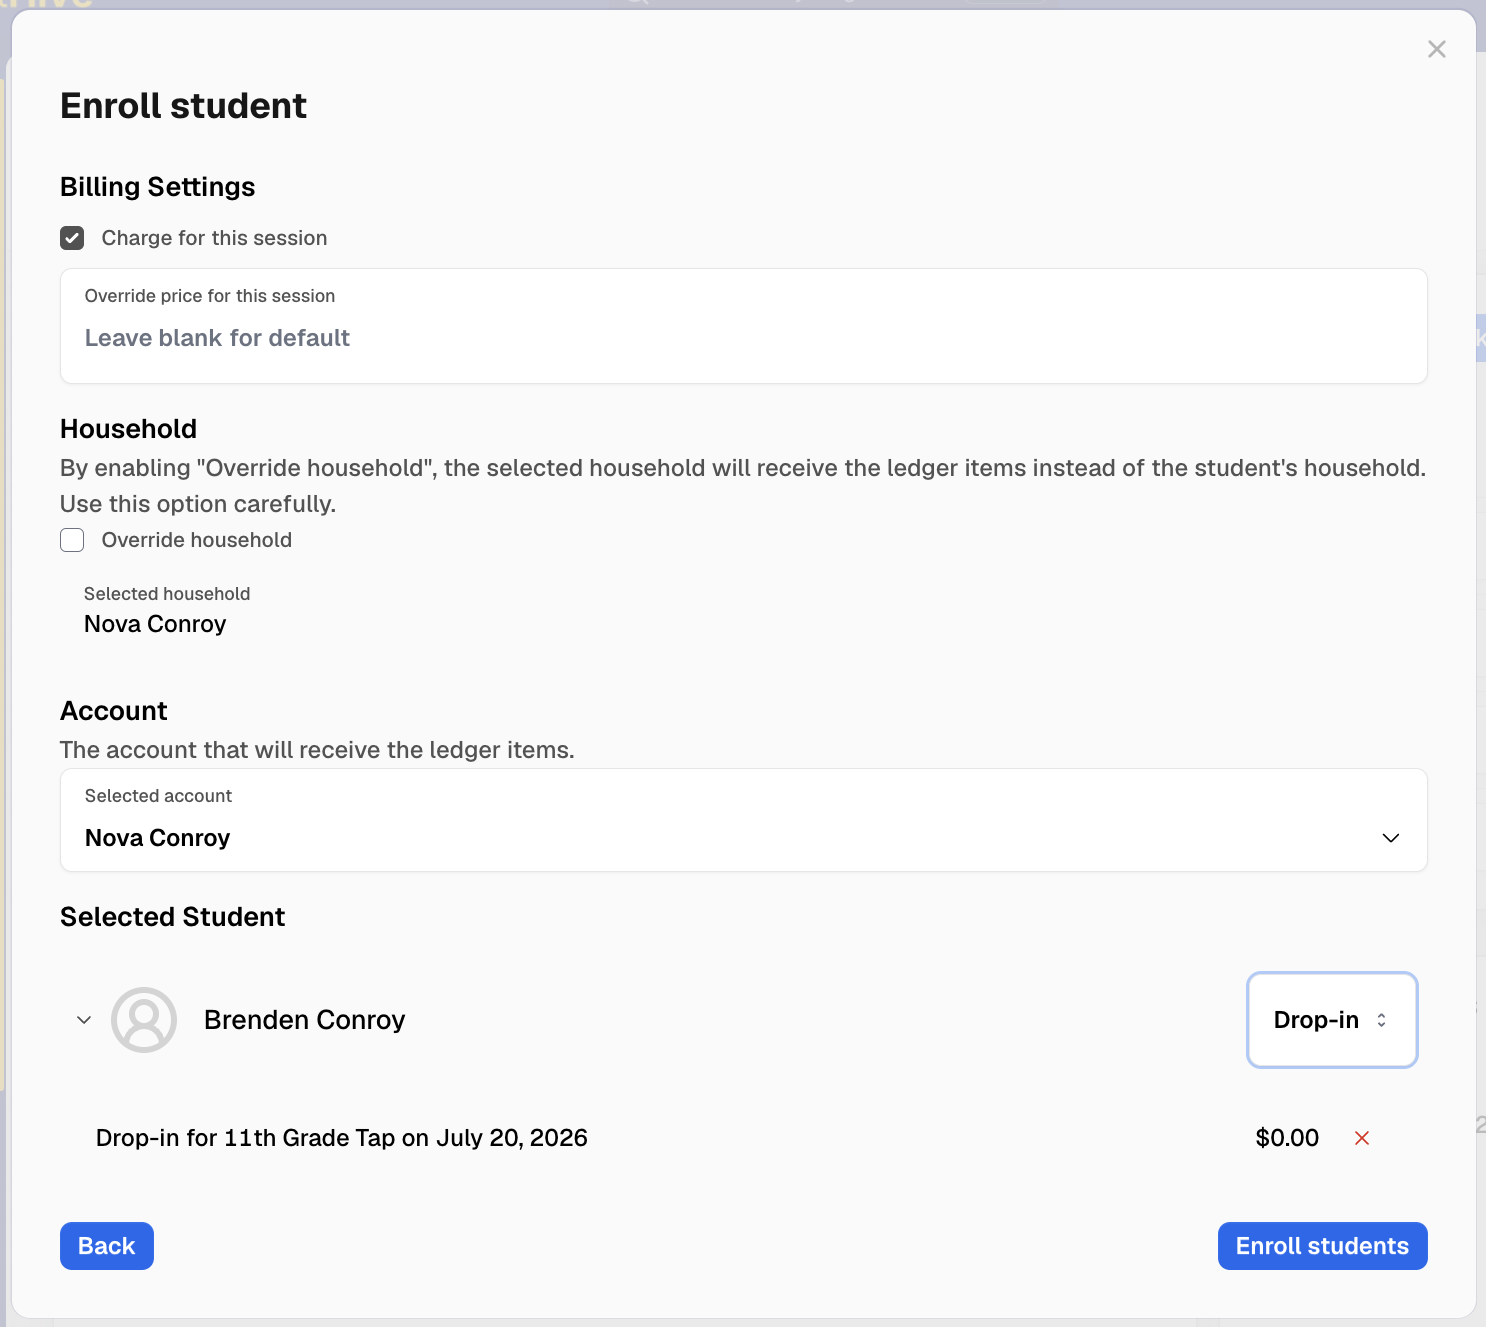The image size is (1486, 1327).
Task: Click the Back button
Action: [107, 1246]
